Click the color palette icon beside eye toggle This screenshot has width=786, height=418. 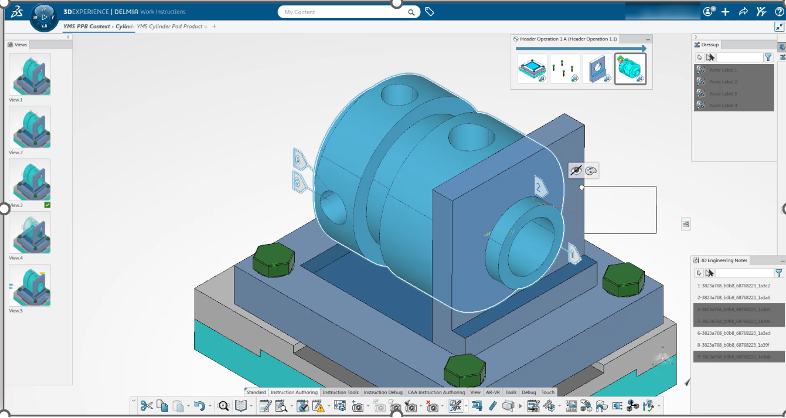(x=591, y=171)
